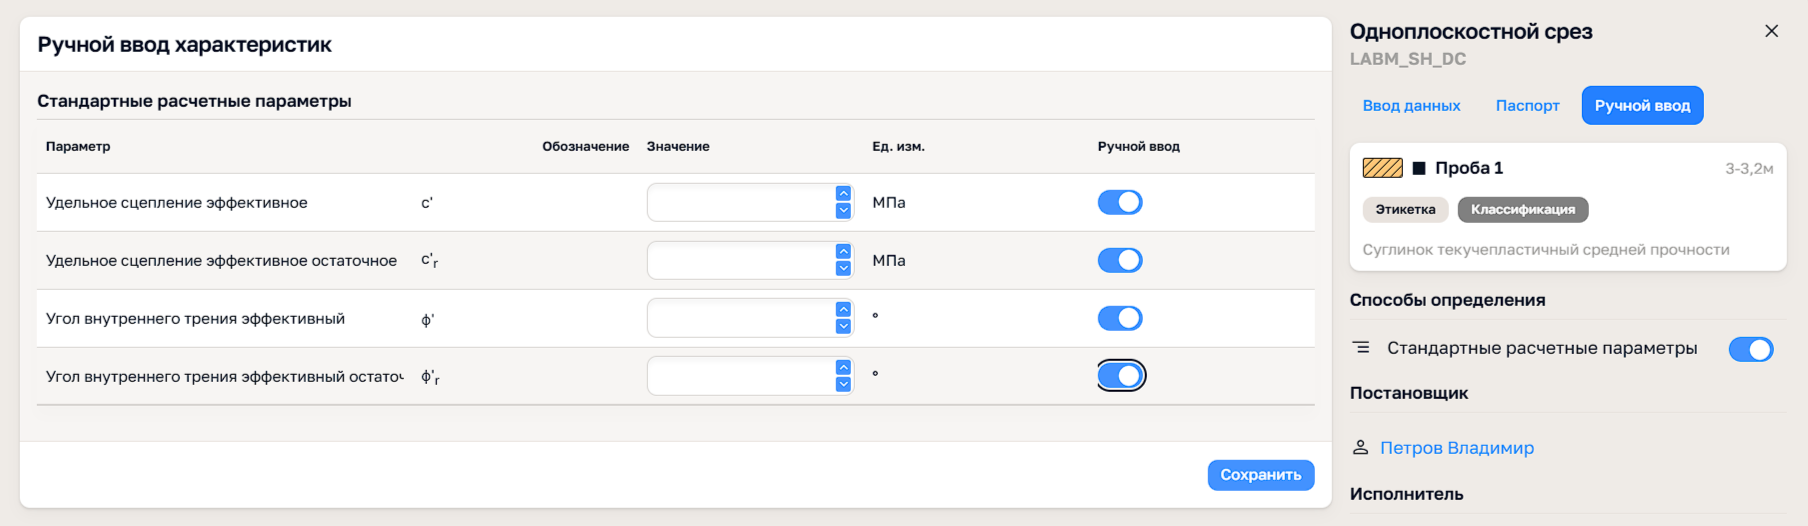
Task: Click the Классификация tag on Проба 1
Action: 1522,209
